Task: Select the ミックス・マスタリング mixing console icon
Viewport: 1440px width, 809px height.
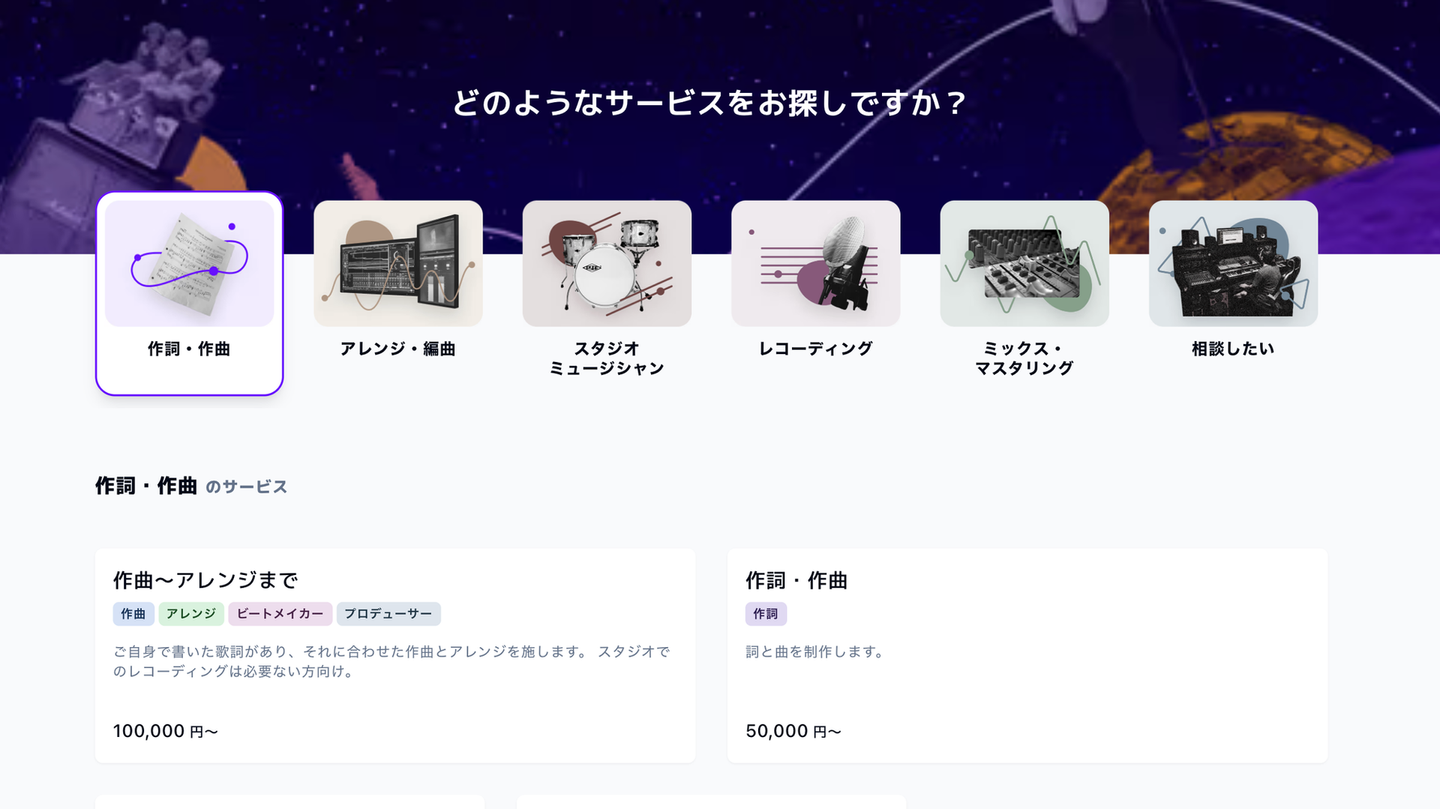Action: click(x=1025, y=264)
